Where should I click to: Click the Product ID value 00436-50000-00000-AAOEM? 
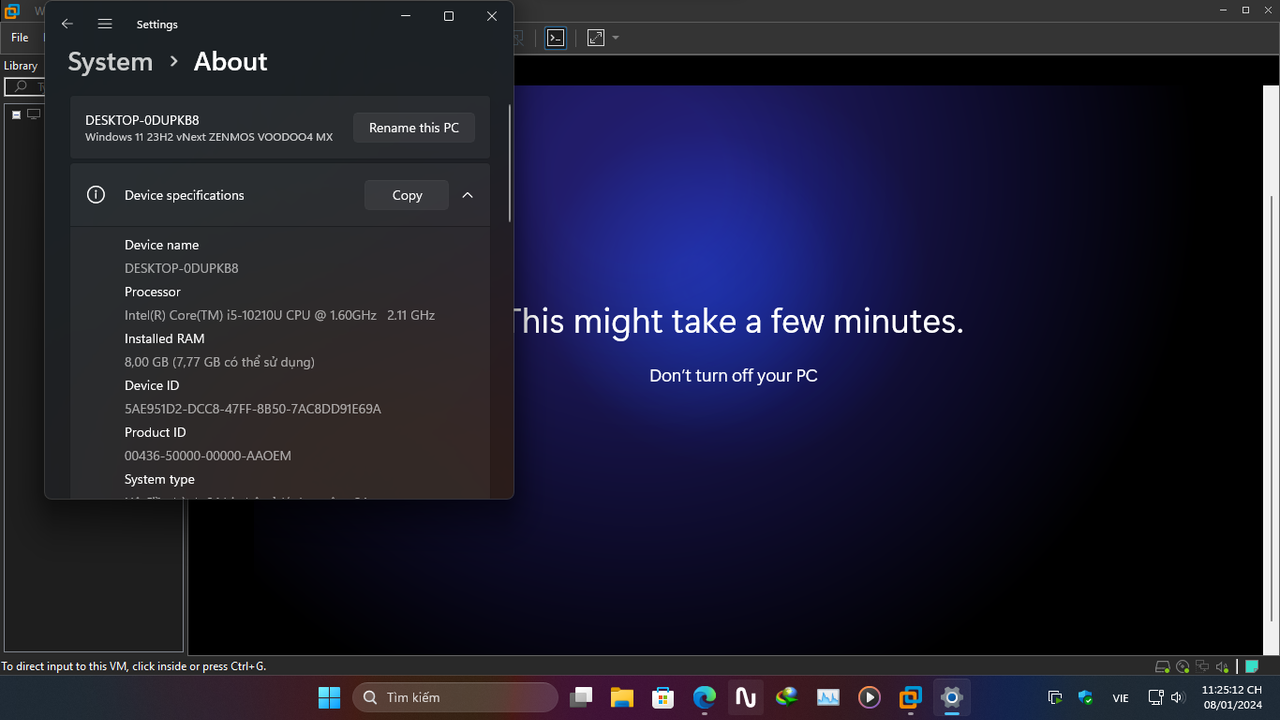tap(208, 456)
